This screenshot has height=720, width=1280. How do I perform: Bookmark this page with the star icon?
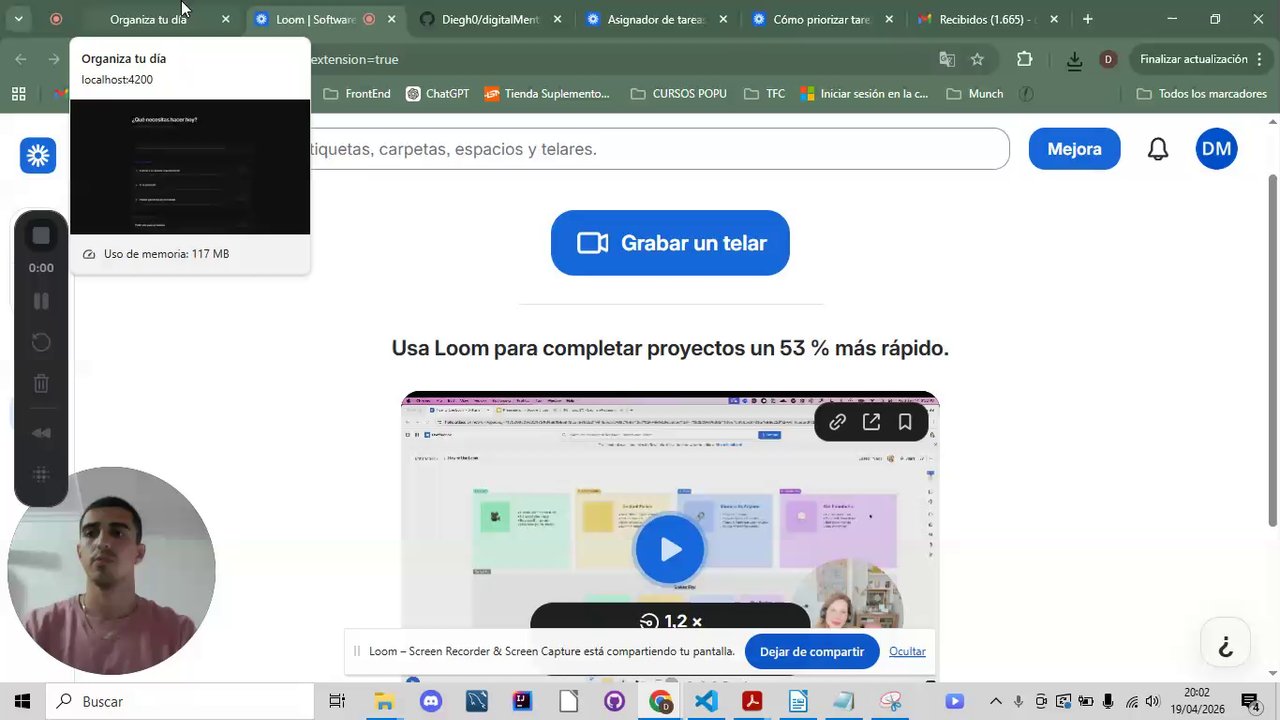(x=977, y=59)
